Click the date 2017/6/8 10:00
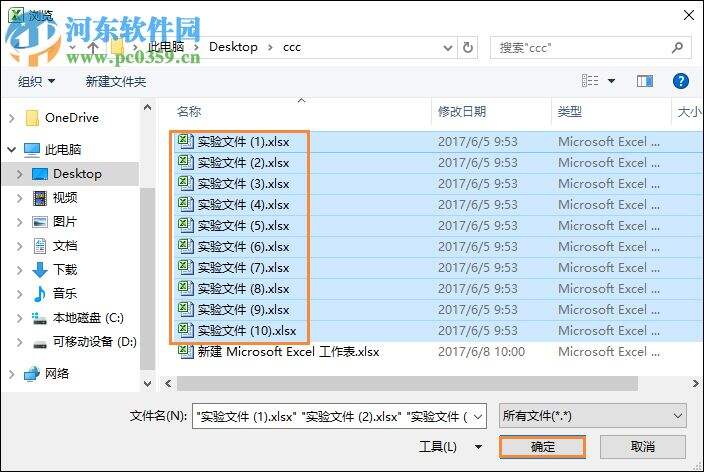 pyautogui.click(x=481, y=352)
